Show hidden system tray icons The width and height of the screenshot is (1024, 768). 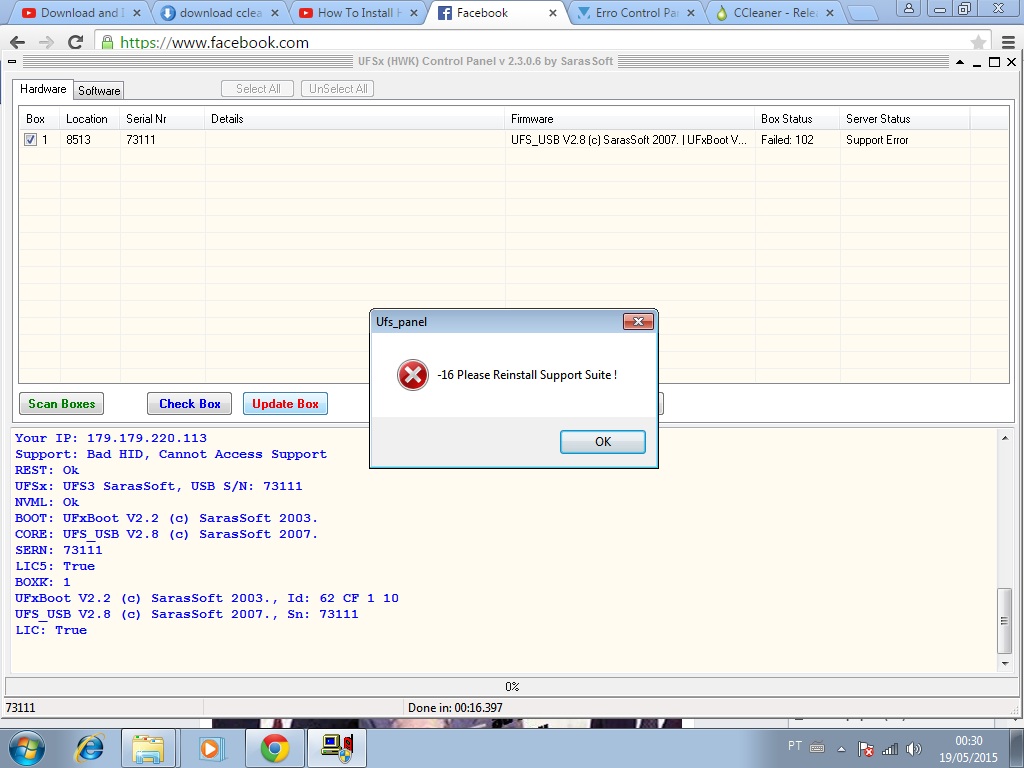pos(842,749)
